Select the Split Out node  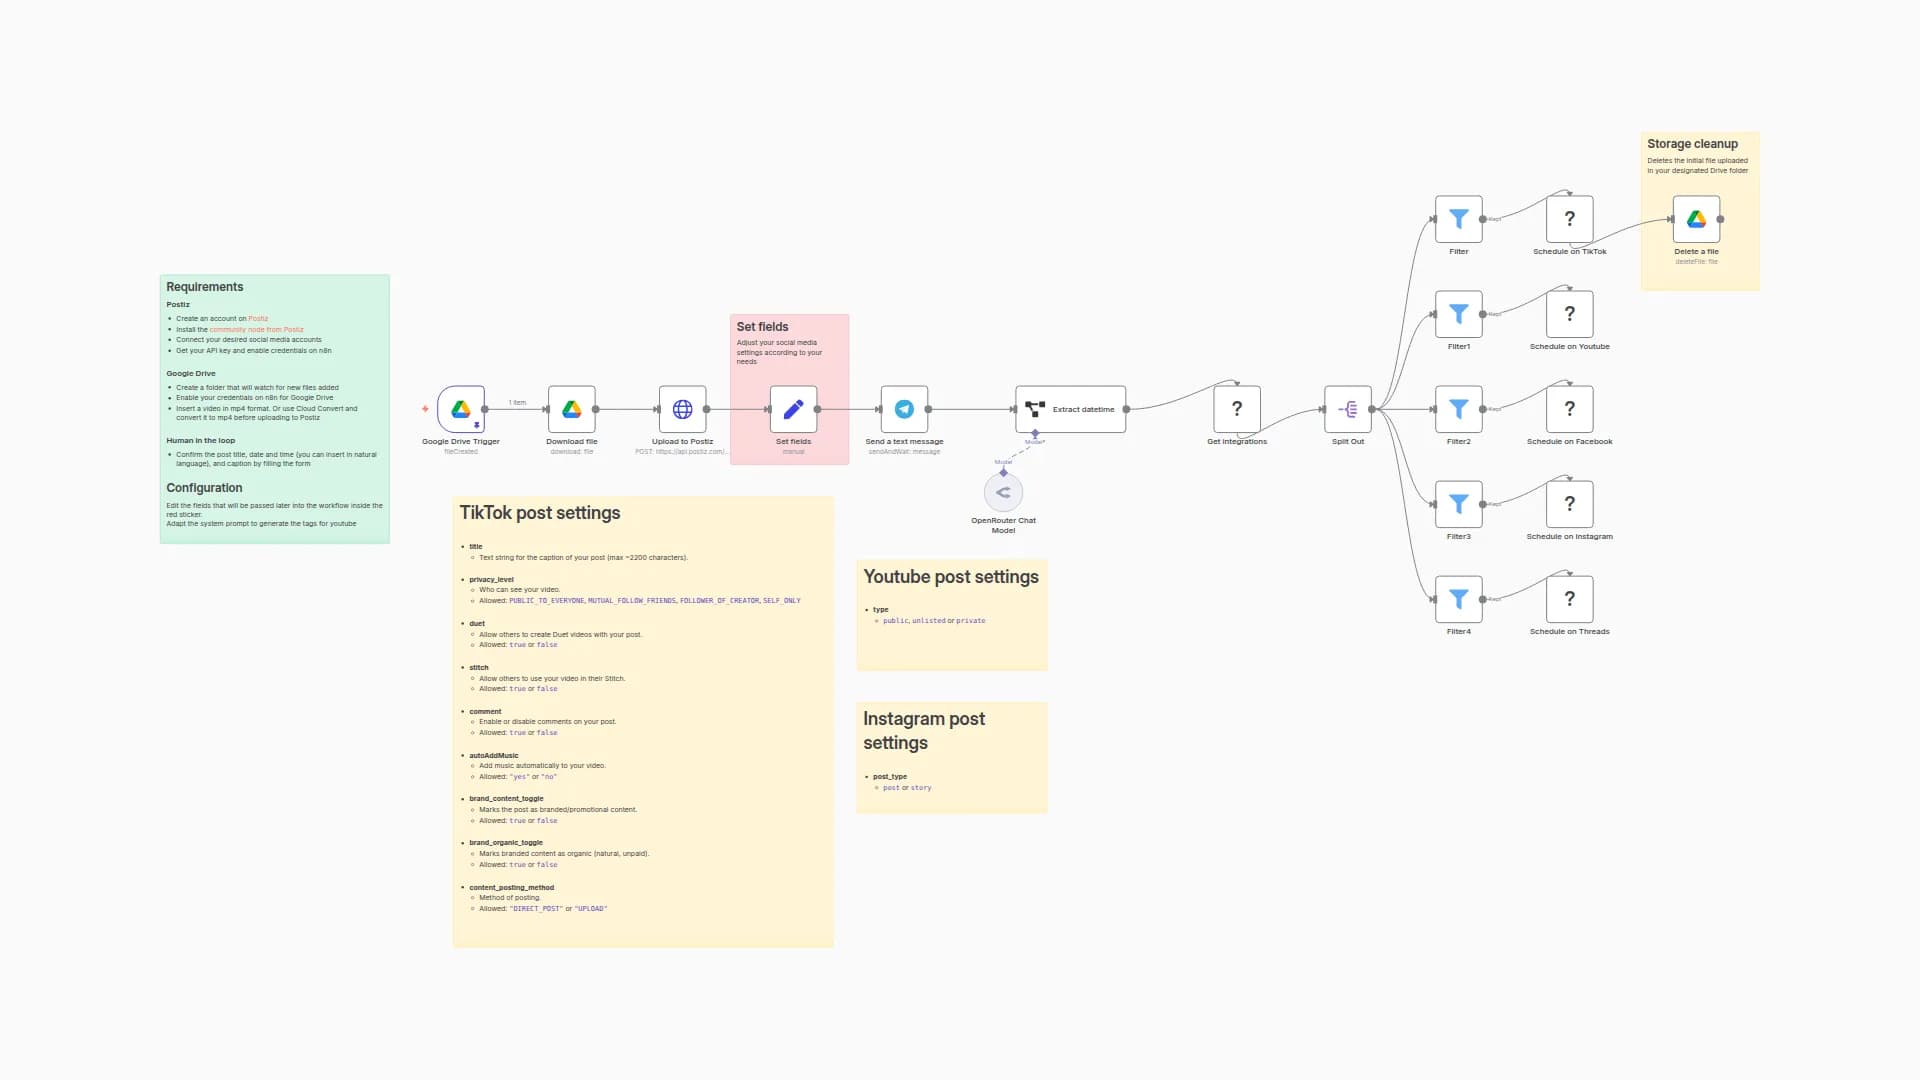click(x=1348, y=409)
